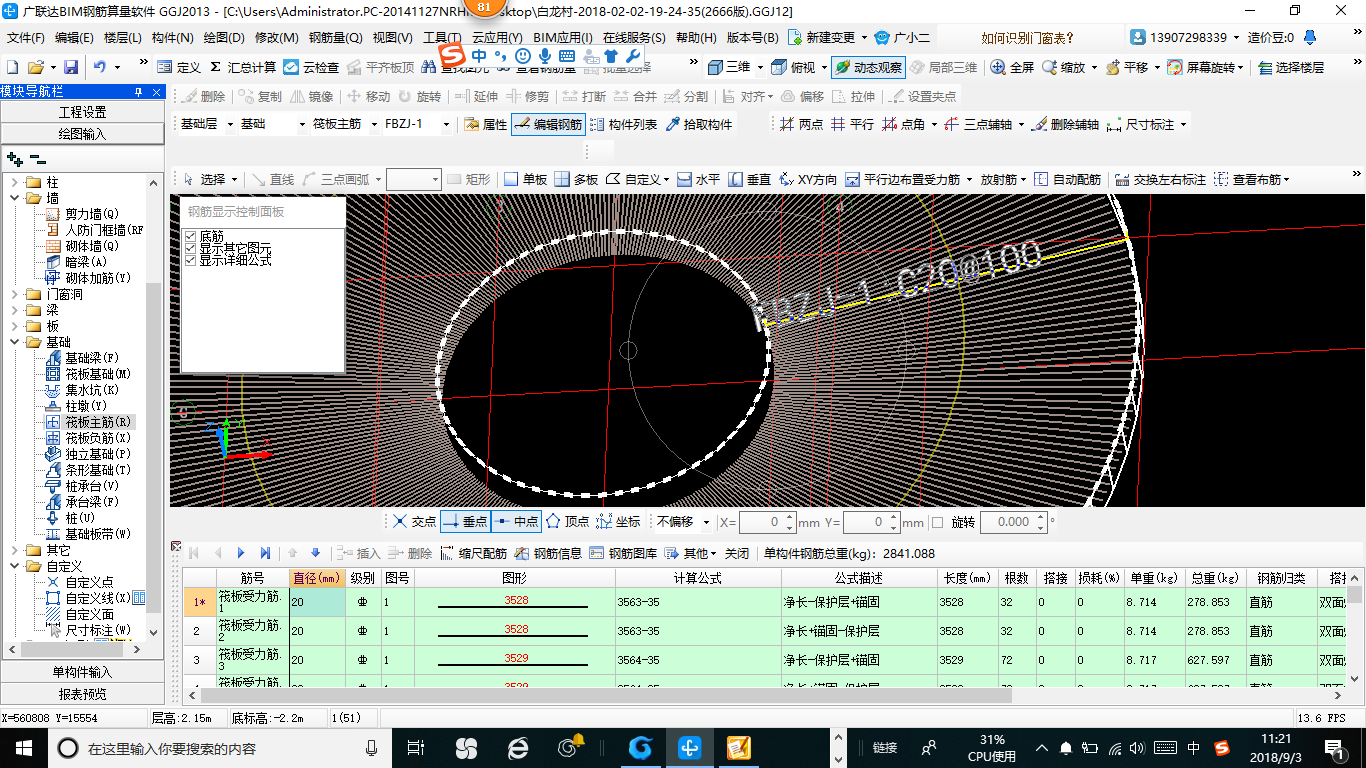Click the New file icon
The image size is (1366, 768).
[13, 67]
